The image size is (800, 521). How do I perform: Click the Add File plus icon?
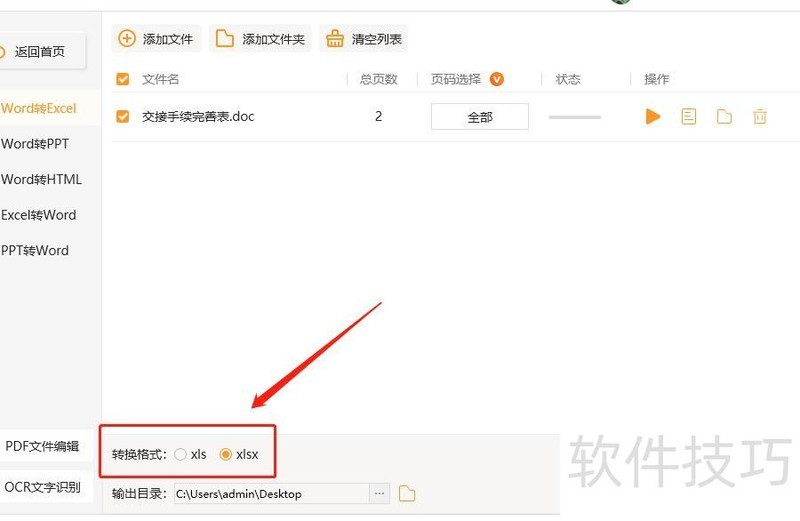(127, 38)
